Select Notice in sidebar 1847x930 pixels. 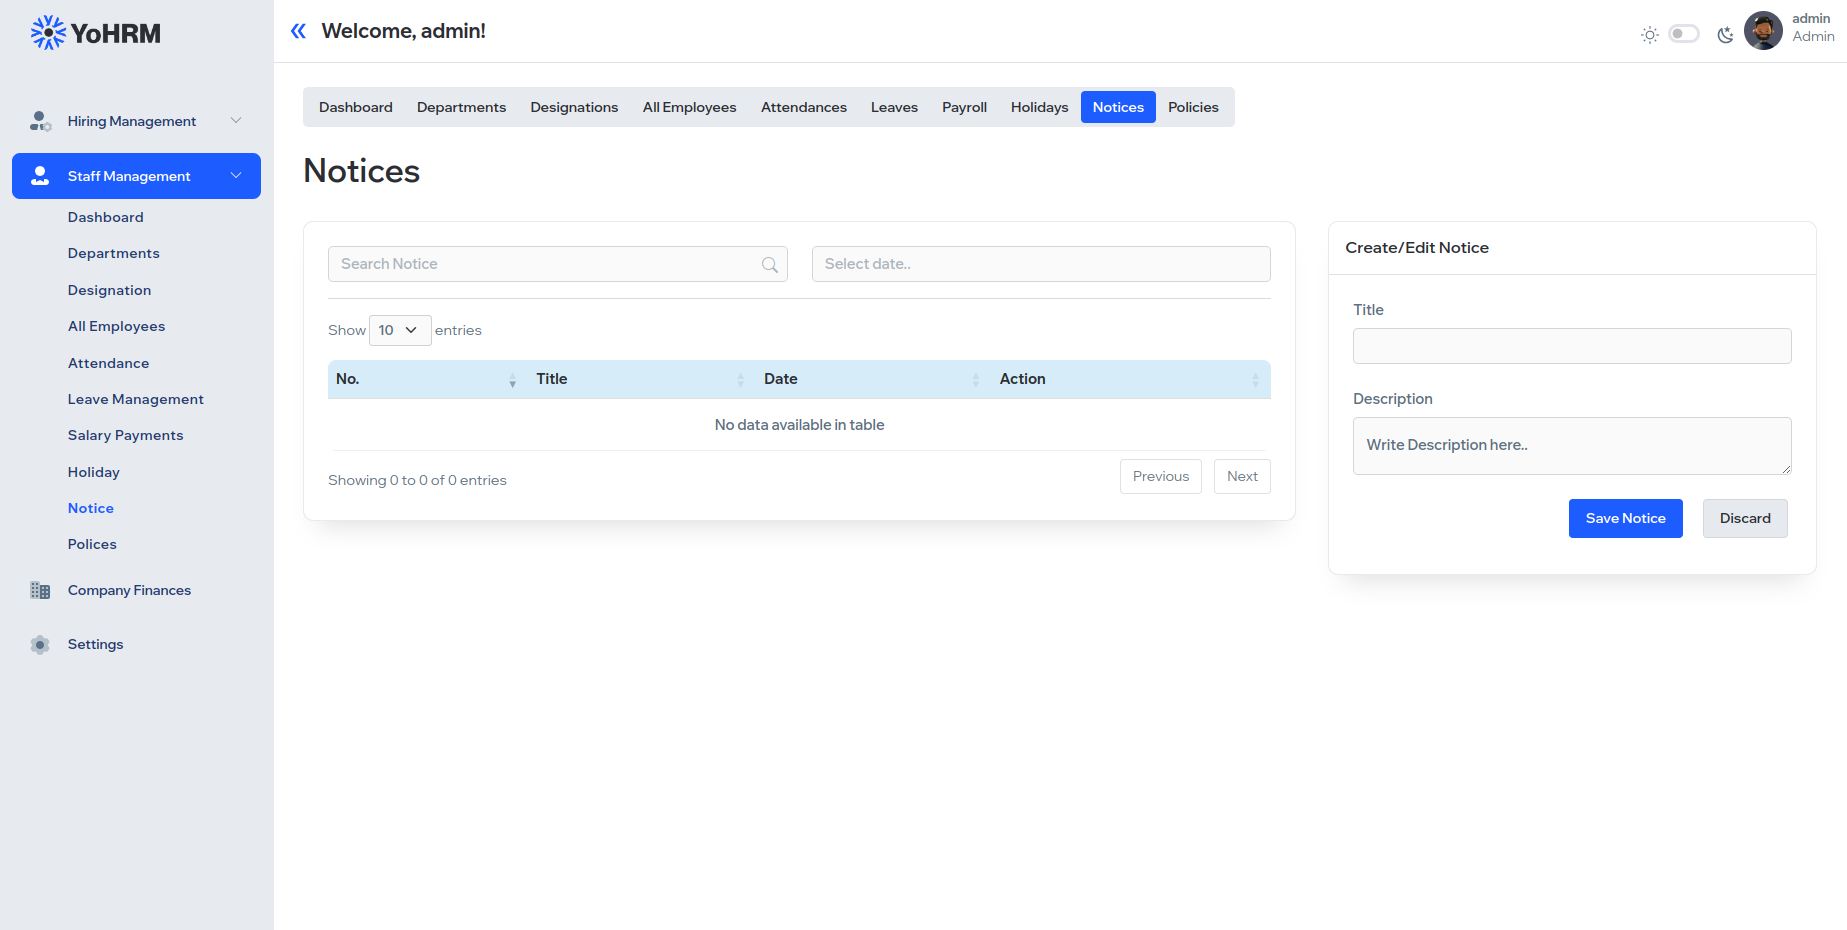coord(91,508)
